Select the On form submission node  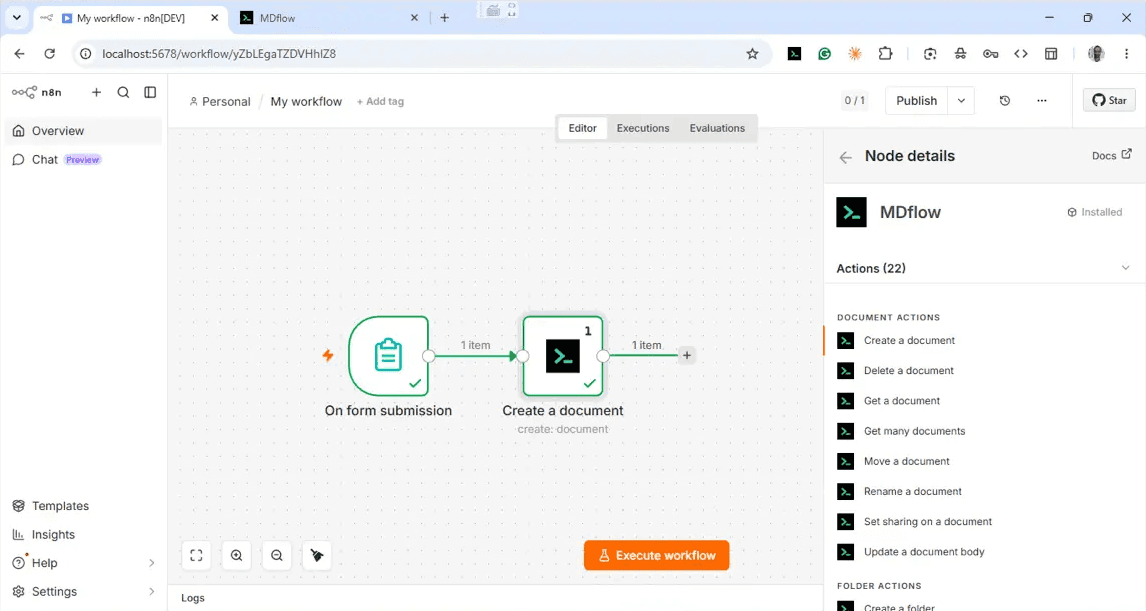(x=388, y=356)
